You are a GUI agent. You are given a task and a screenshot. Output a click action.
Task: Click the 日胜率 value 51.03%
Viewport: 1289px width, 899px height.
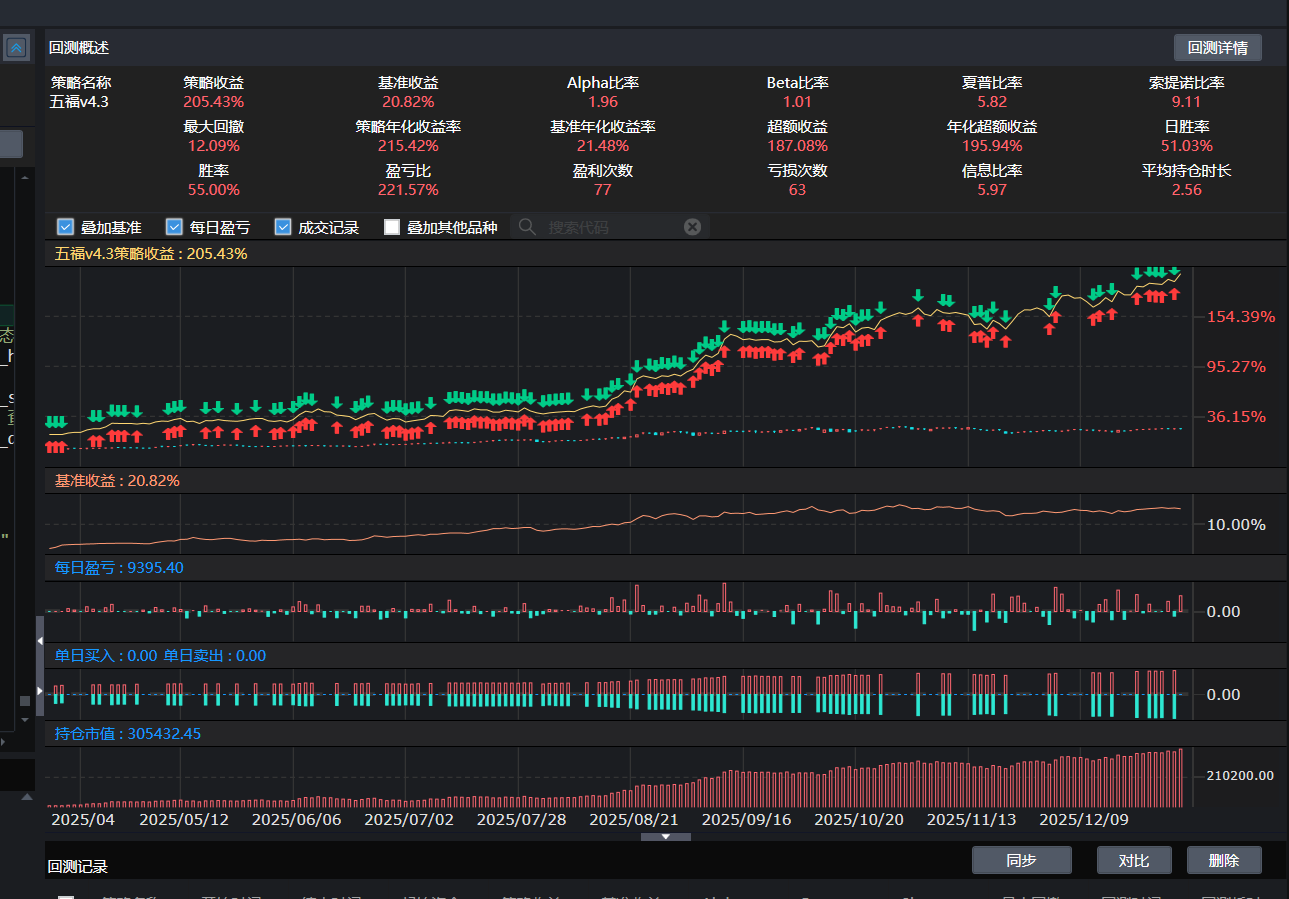coord(1186,145)
